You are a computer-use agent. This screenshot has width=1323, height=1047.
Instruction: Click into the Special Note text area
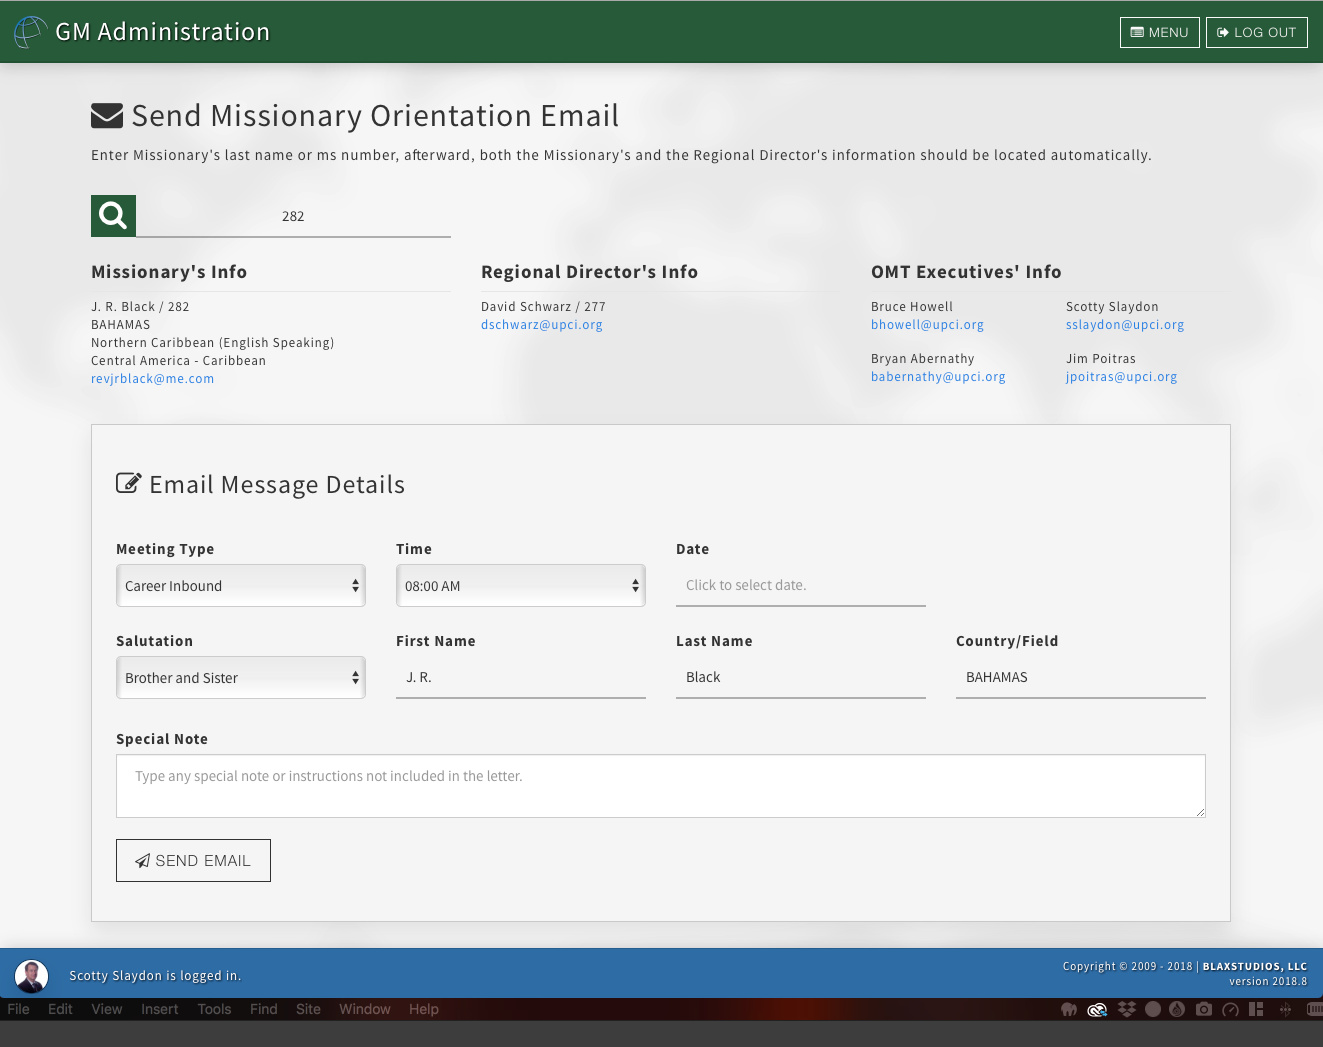tap(660, 786)
